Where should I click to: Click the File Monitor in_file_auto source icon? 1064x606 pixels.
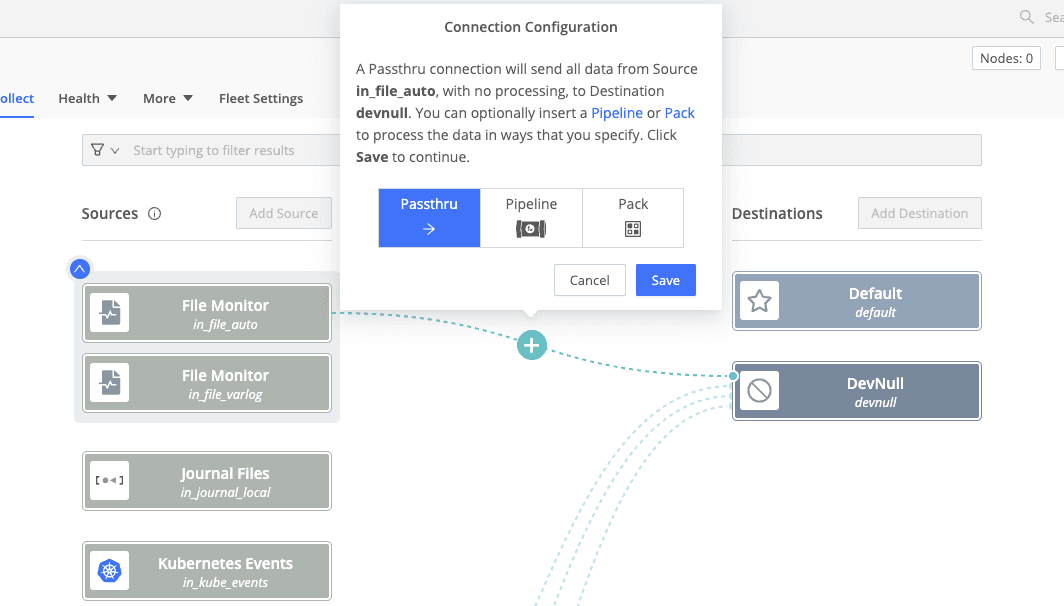[x=109, y=313]
